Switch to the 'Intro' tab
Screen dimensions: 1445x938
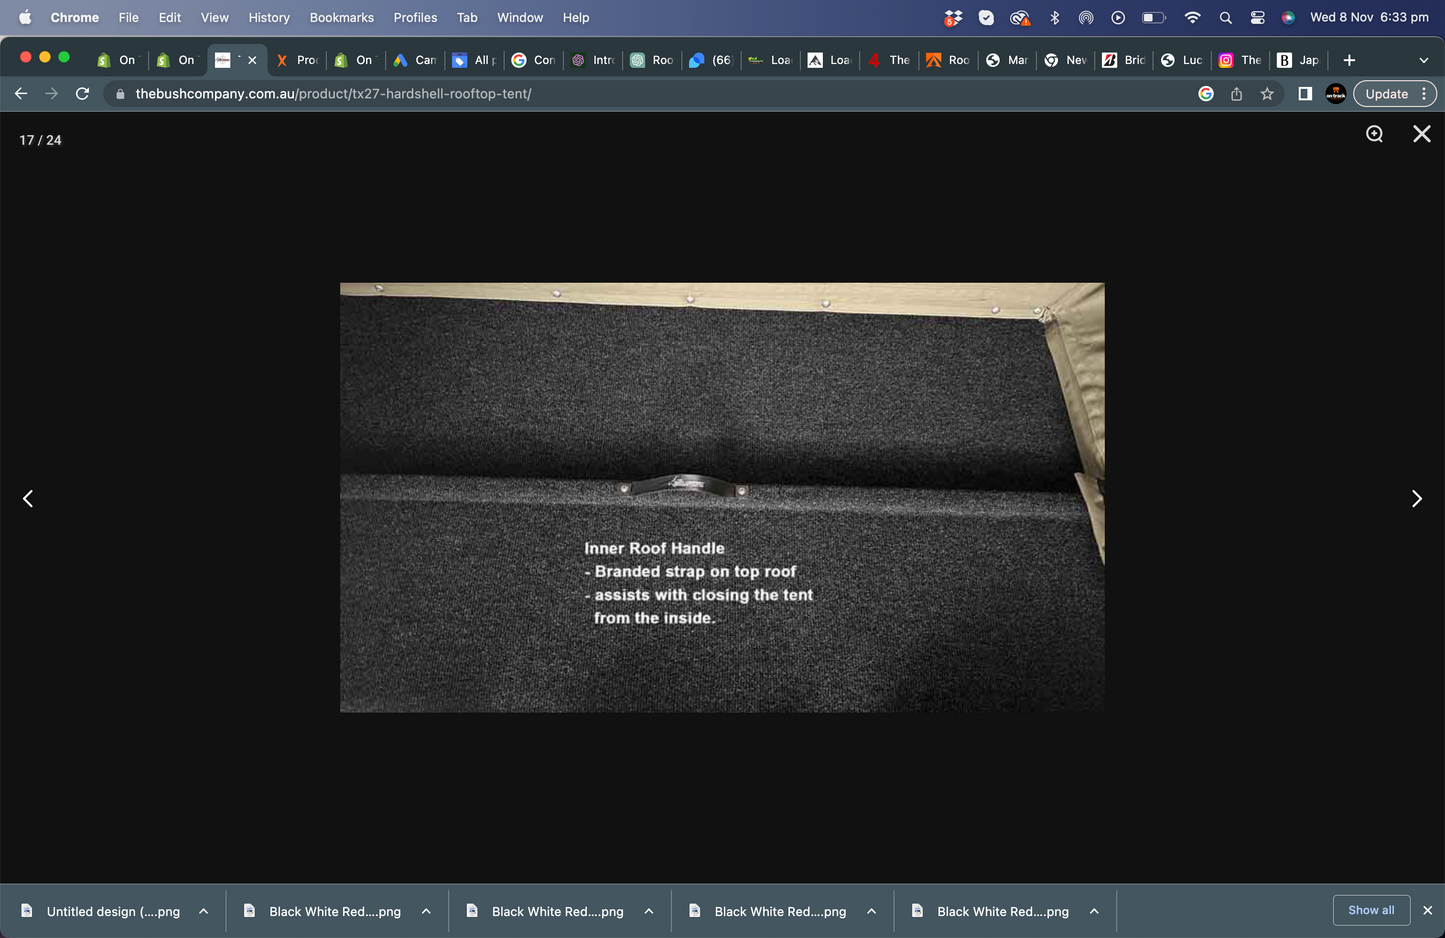tap(591, 60)
